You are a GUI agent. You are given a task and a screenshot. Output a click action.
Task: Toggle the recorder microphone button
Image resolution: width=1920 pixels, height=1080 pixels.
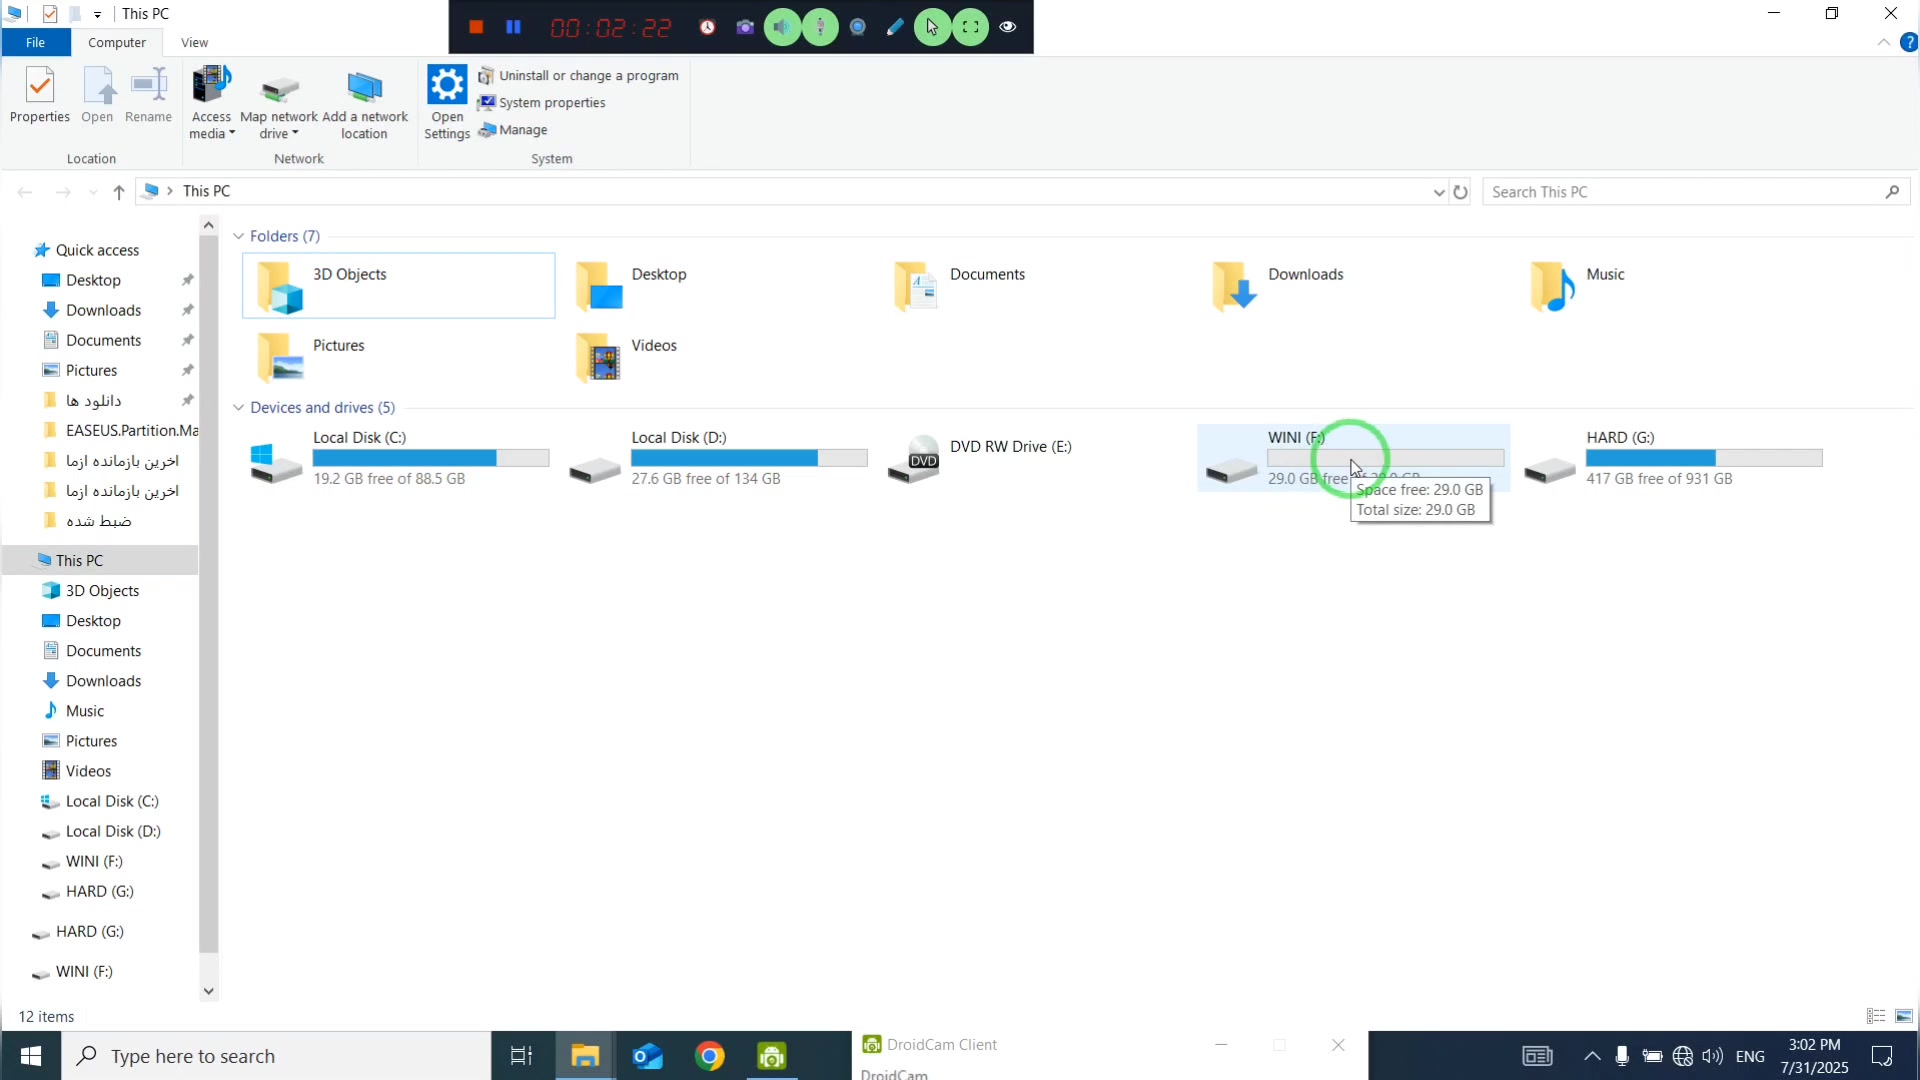point(820,27)
